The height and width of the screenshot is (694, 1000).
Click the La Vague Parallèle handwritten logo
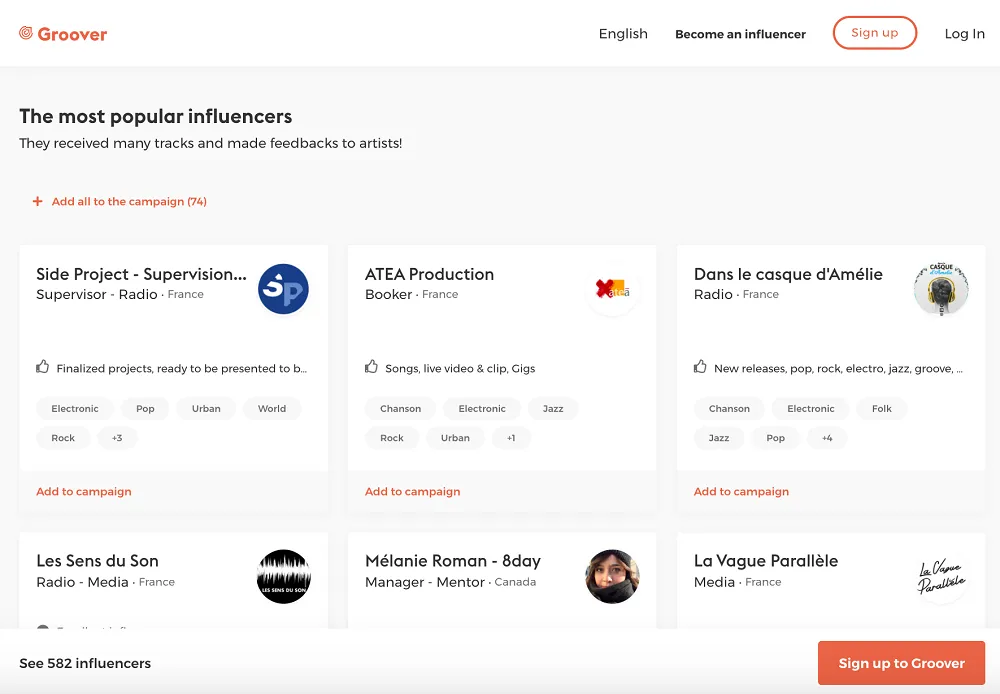pyautogui.click(x=941, y=576)
